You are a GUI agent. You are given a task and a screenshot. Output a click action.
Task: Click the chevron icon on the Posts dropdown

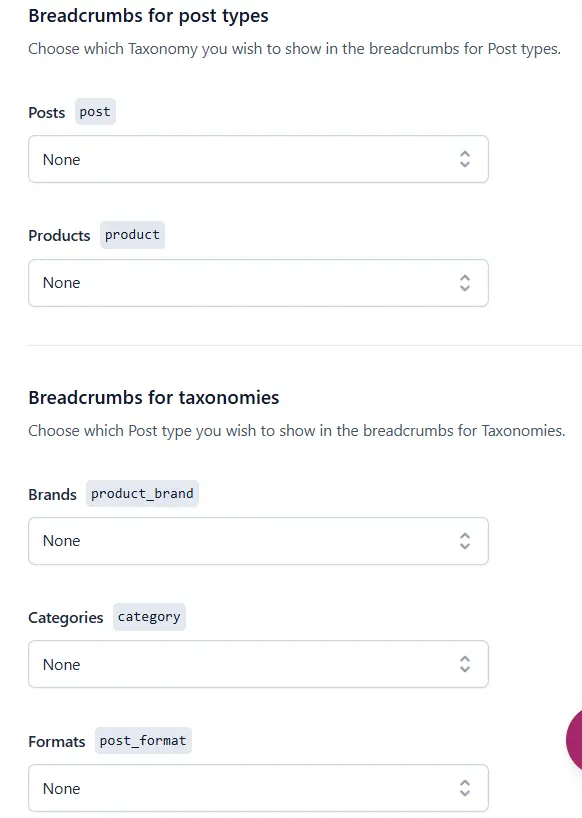coord(465,159)
